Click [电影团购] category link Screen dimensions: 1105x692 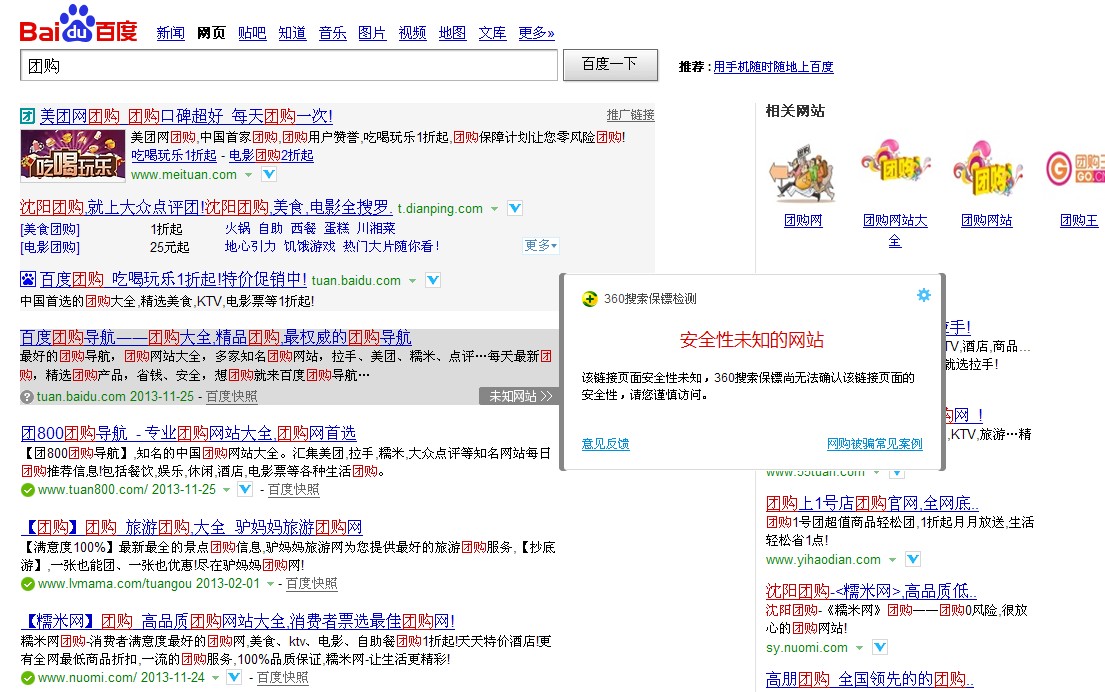50,247
